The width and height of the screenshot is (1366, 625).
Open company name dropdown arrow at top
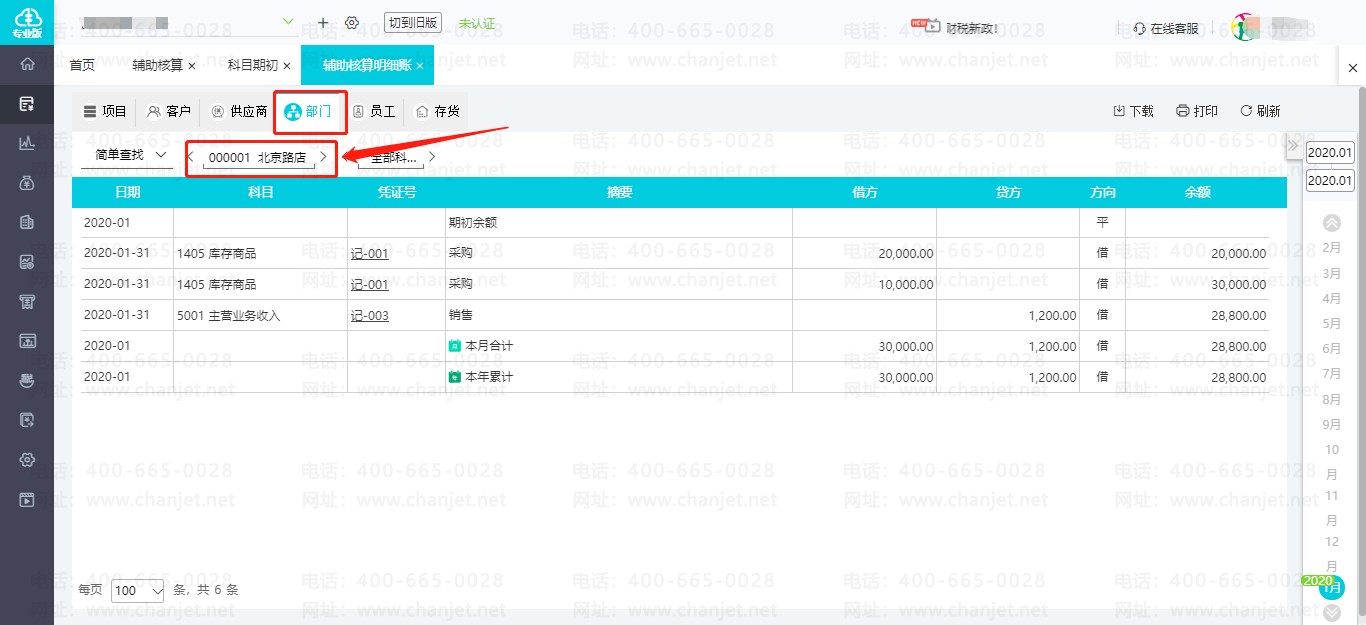(289, 21)
